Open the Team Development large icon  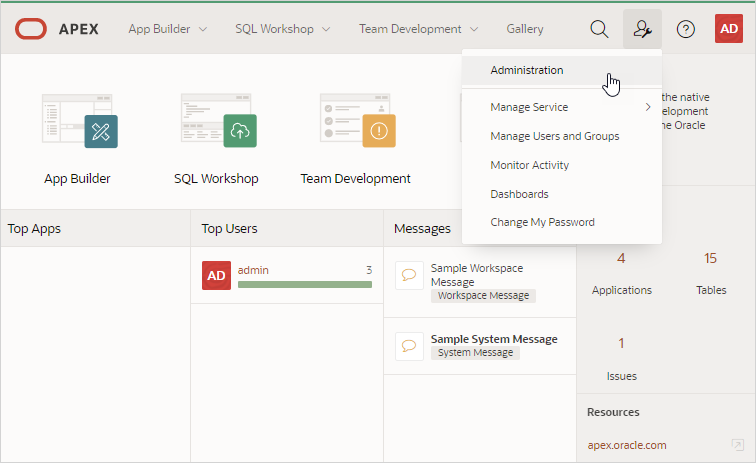358,121
